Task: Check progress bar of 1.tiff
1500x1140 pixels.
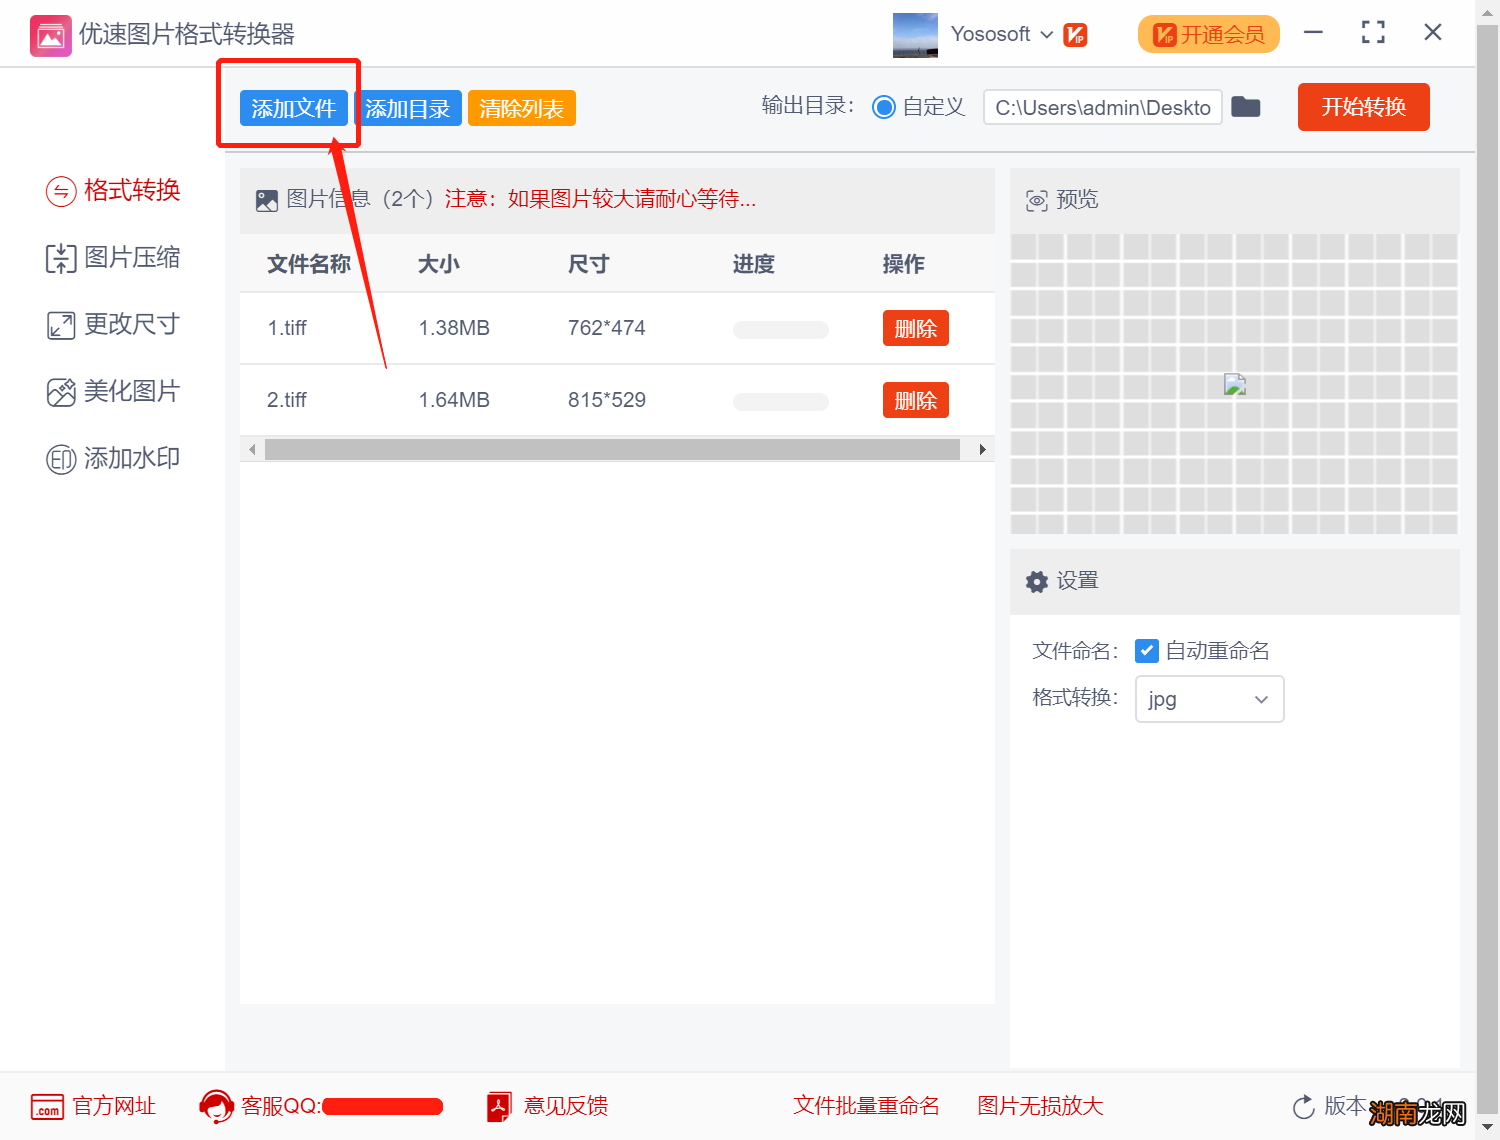Action: [780, 328]
